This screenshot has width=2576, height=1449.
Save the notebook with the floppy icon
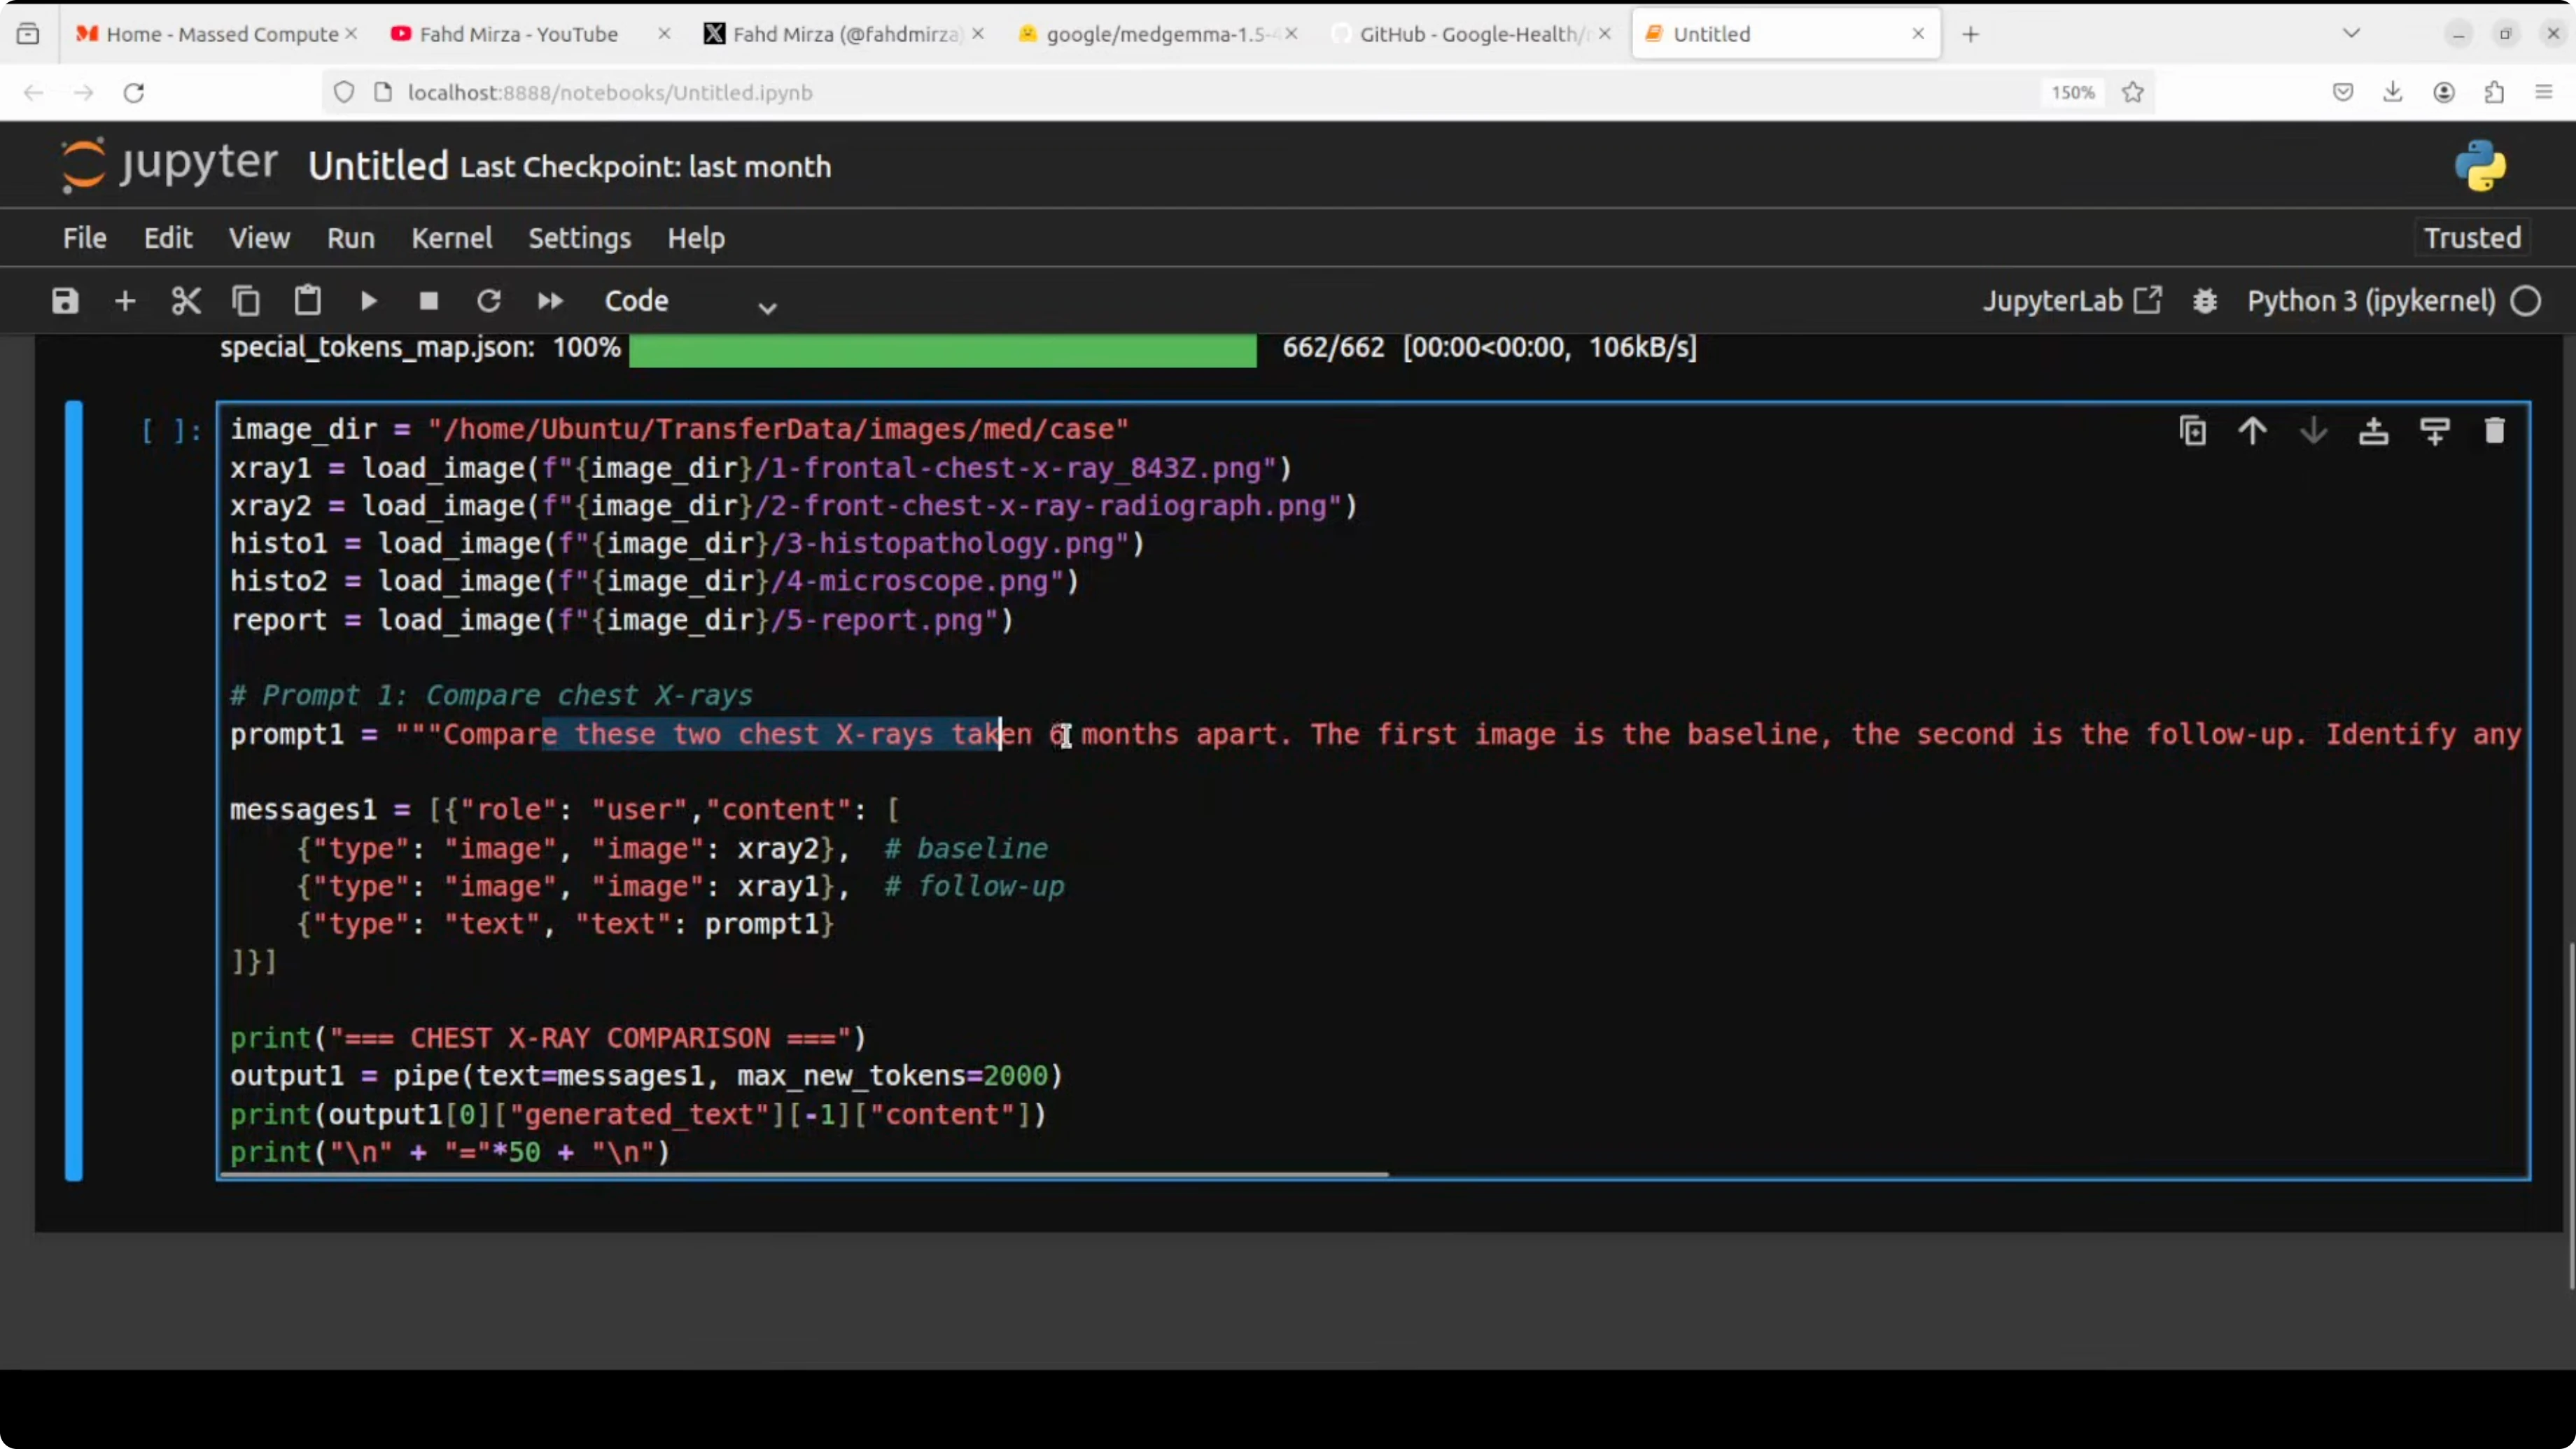click(x=65, y=301)
